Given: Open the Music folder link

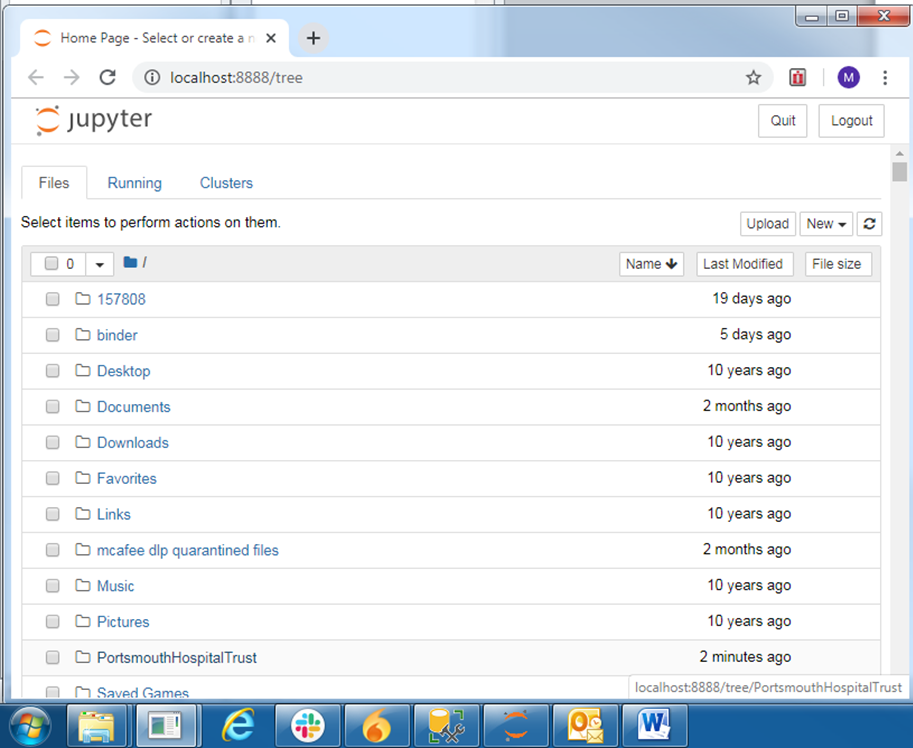Looking at the screenshot, I should (x=115, y=586).
